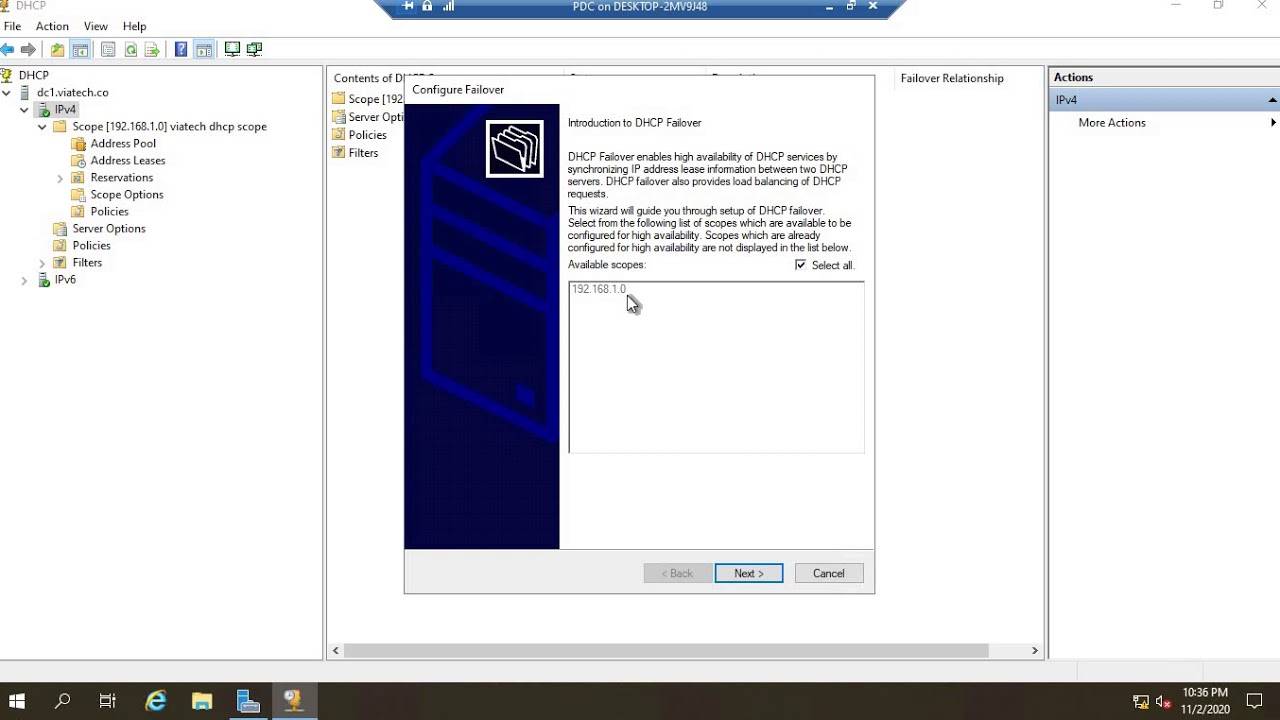
Task: Select the IPv4 node in the tree
Action: [65, 109]
